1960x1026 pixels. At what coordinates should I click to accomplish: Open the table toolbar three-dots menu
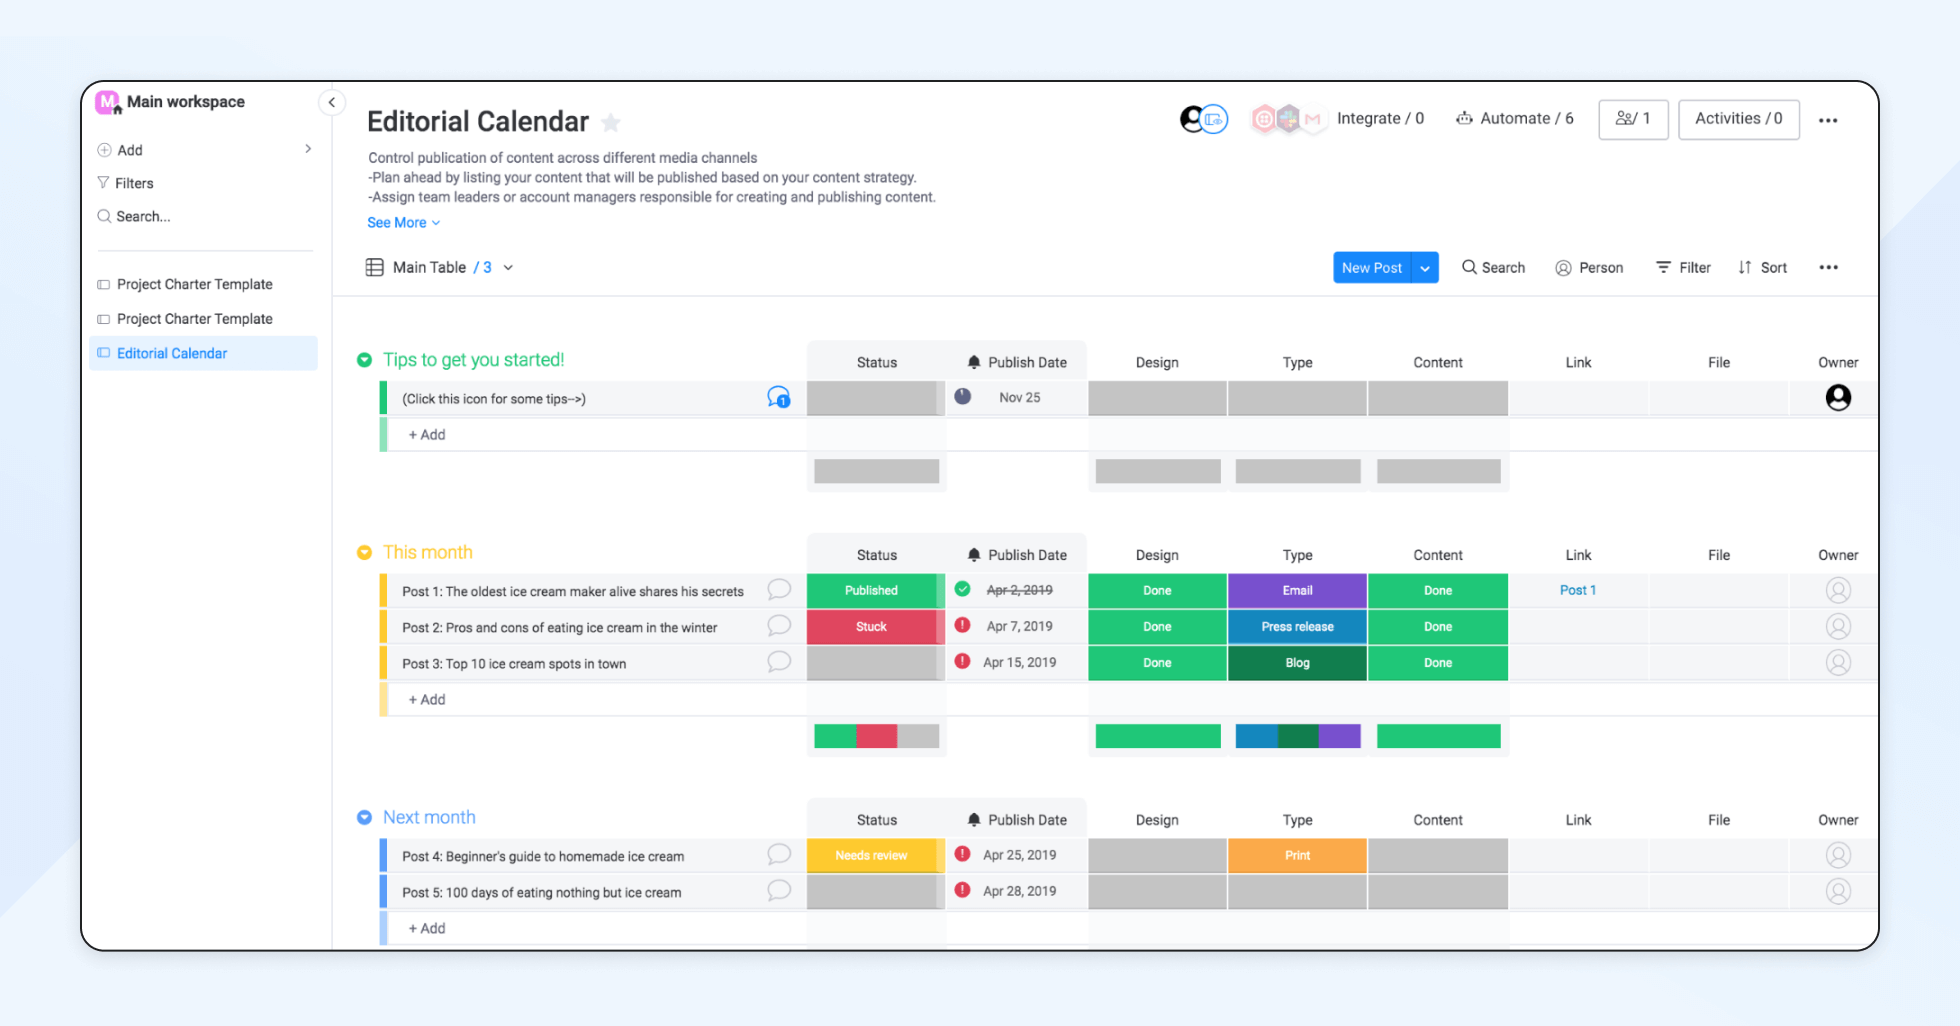(1828, 268)
